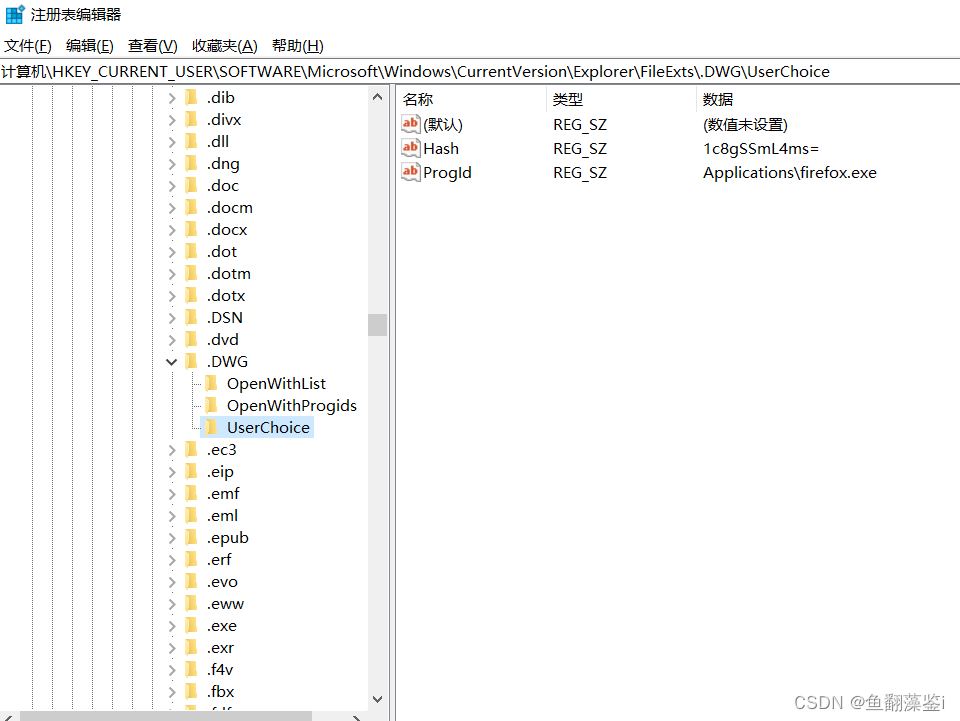Click the .fbx folder icon
The height and width of the screenshot is (721, 960).
coord(192,692)
